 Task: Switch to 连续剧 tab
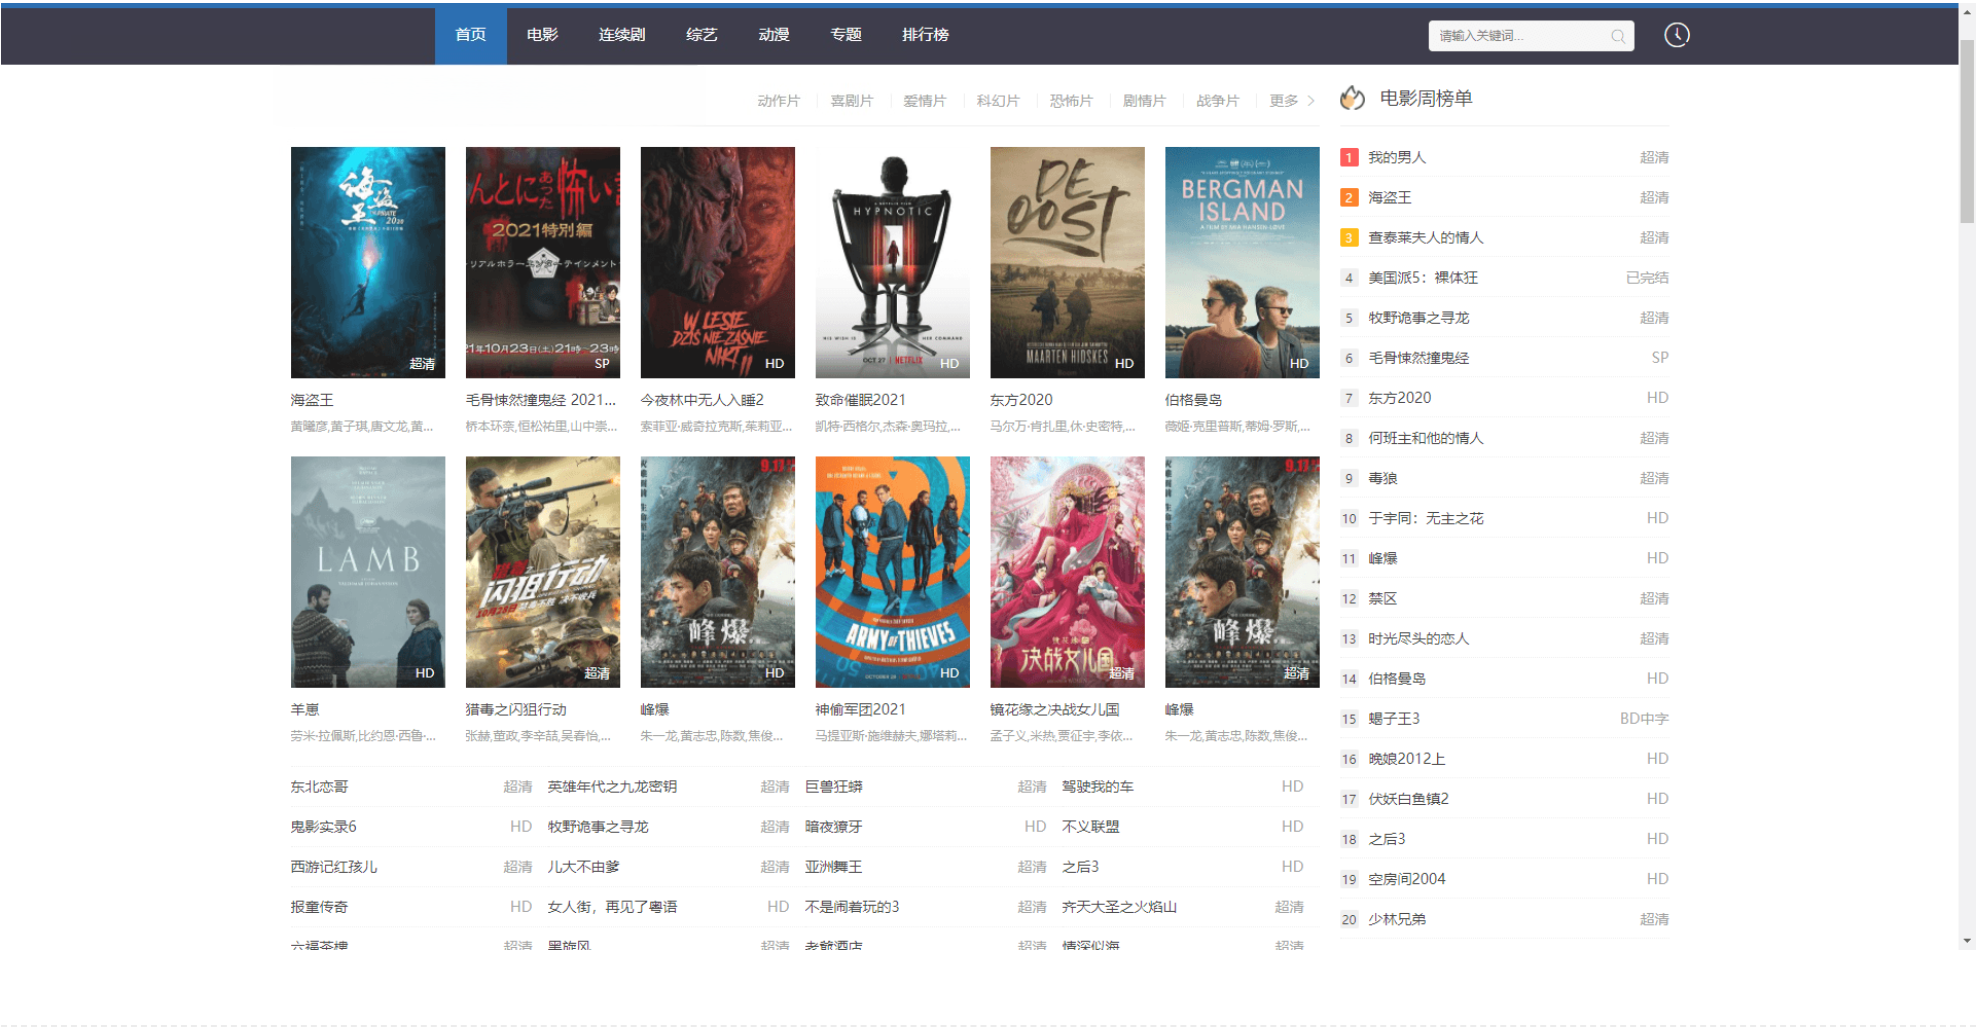coord(621,35)
